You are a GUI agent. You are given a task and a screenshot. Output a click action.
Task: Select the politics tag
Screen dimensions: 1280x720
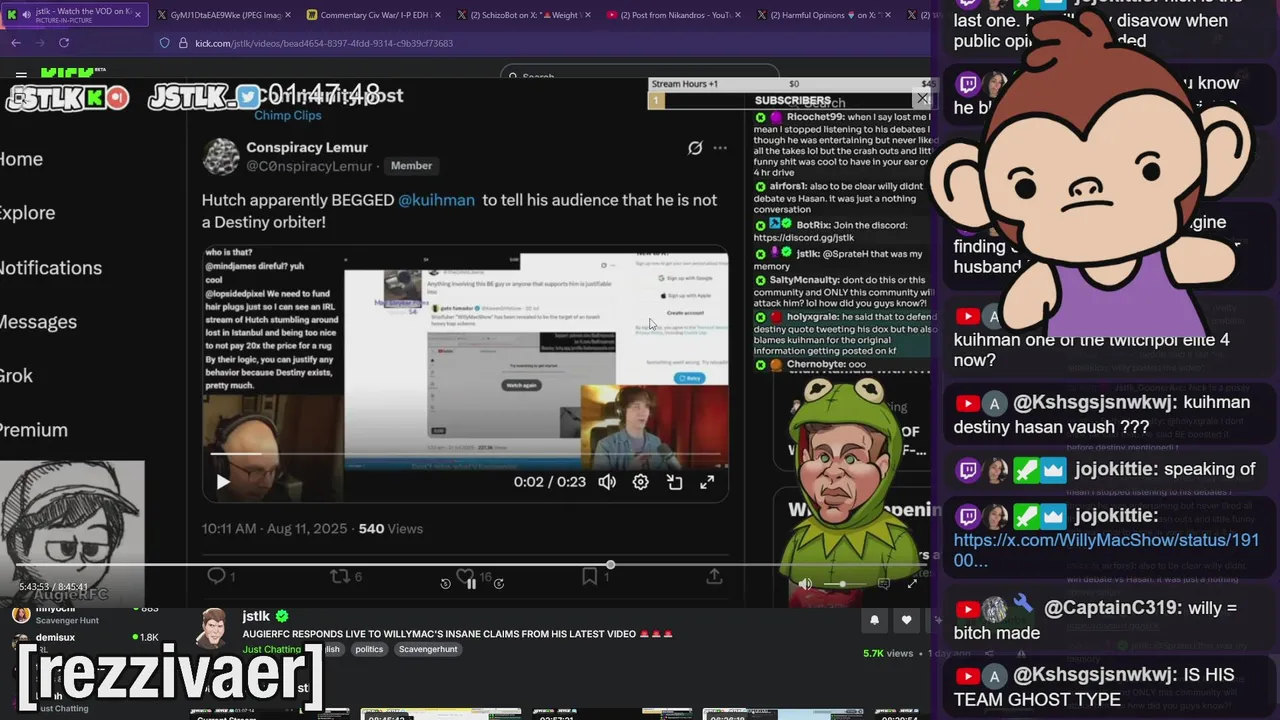coord(369,649)
